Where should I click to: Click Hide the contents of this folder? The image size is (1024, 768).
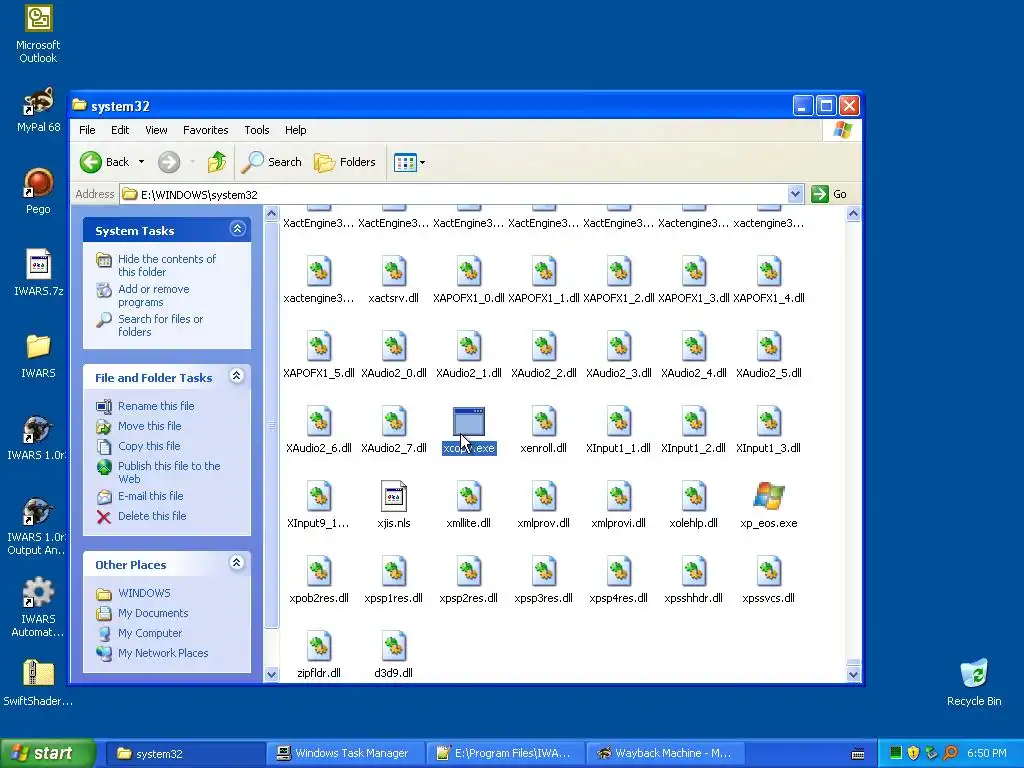(x=167, y=265)
